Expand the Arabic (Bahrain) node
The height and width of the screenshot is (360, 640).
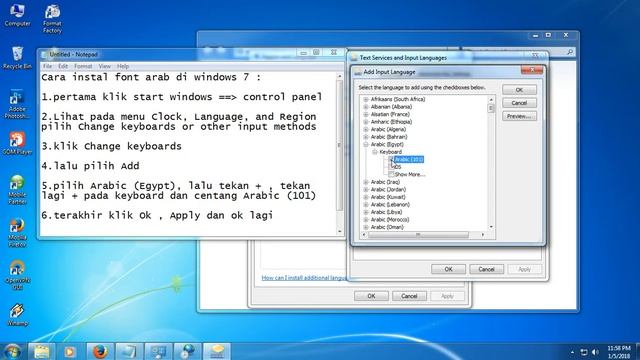[366, 137]
